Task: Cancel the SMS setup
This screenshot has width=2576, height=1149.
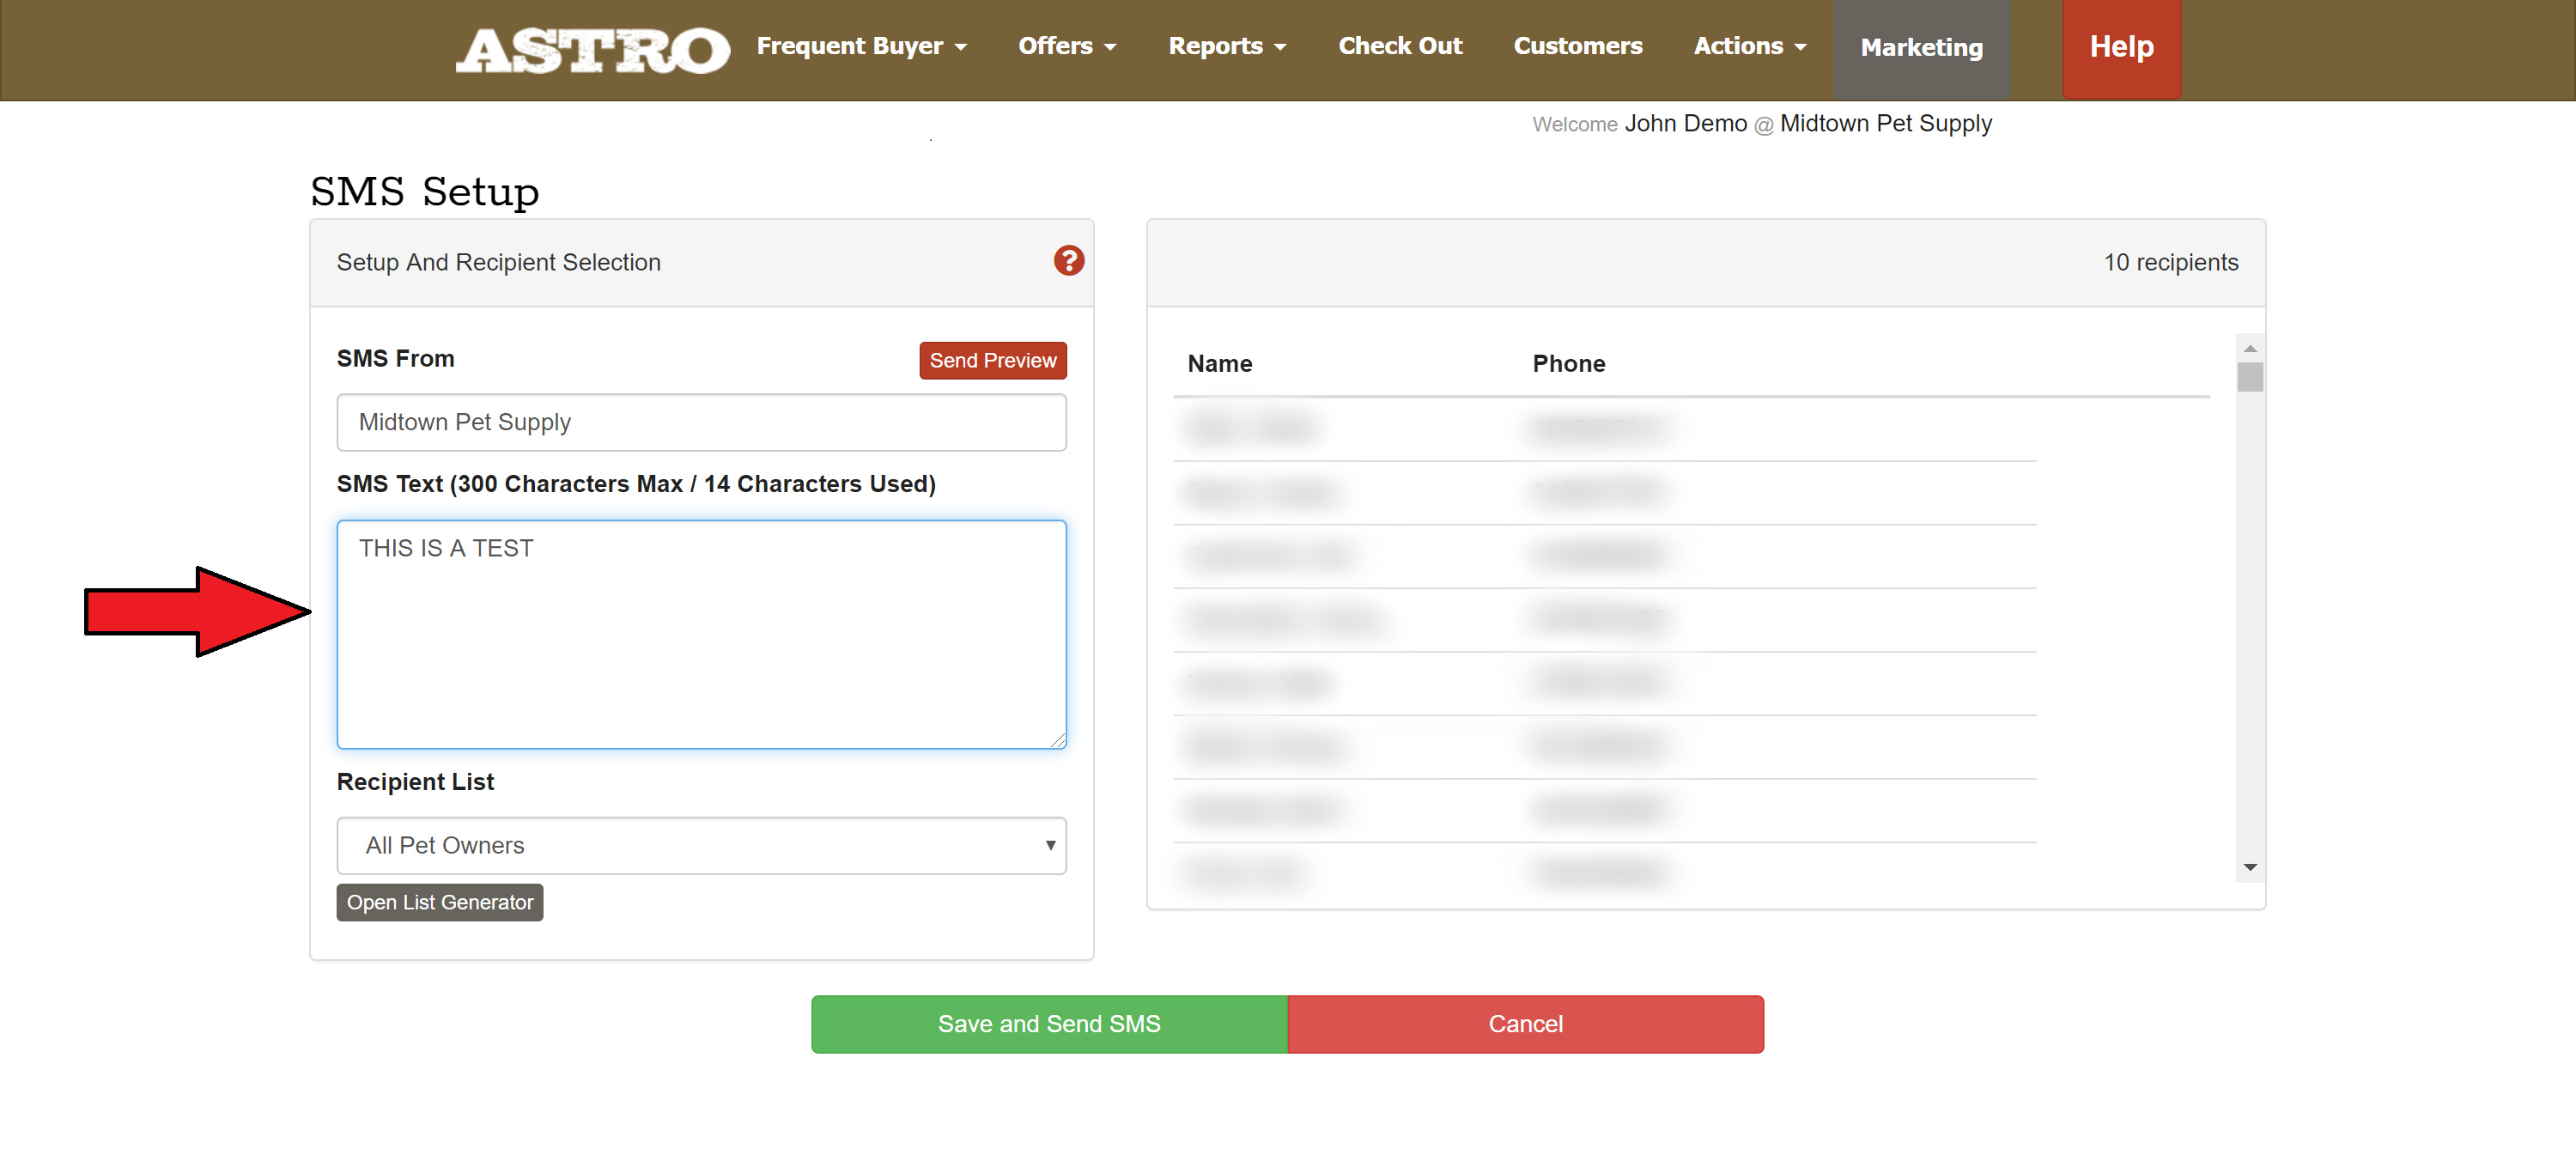Action: tap(1524, 1023)
